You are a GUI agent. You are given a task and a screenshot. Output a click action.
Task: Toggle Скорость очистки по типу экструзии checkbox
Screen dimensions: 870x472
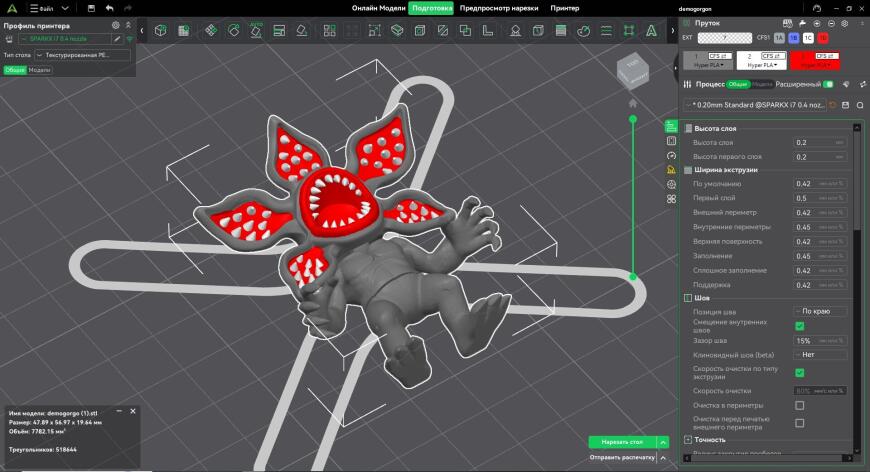point(800,373)
